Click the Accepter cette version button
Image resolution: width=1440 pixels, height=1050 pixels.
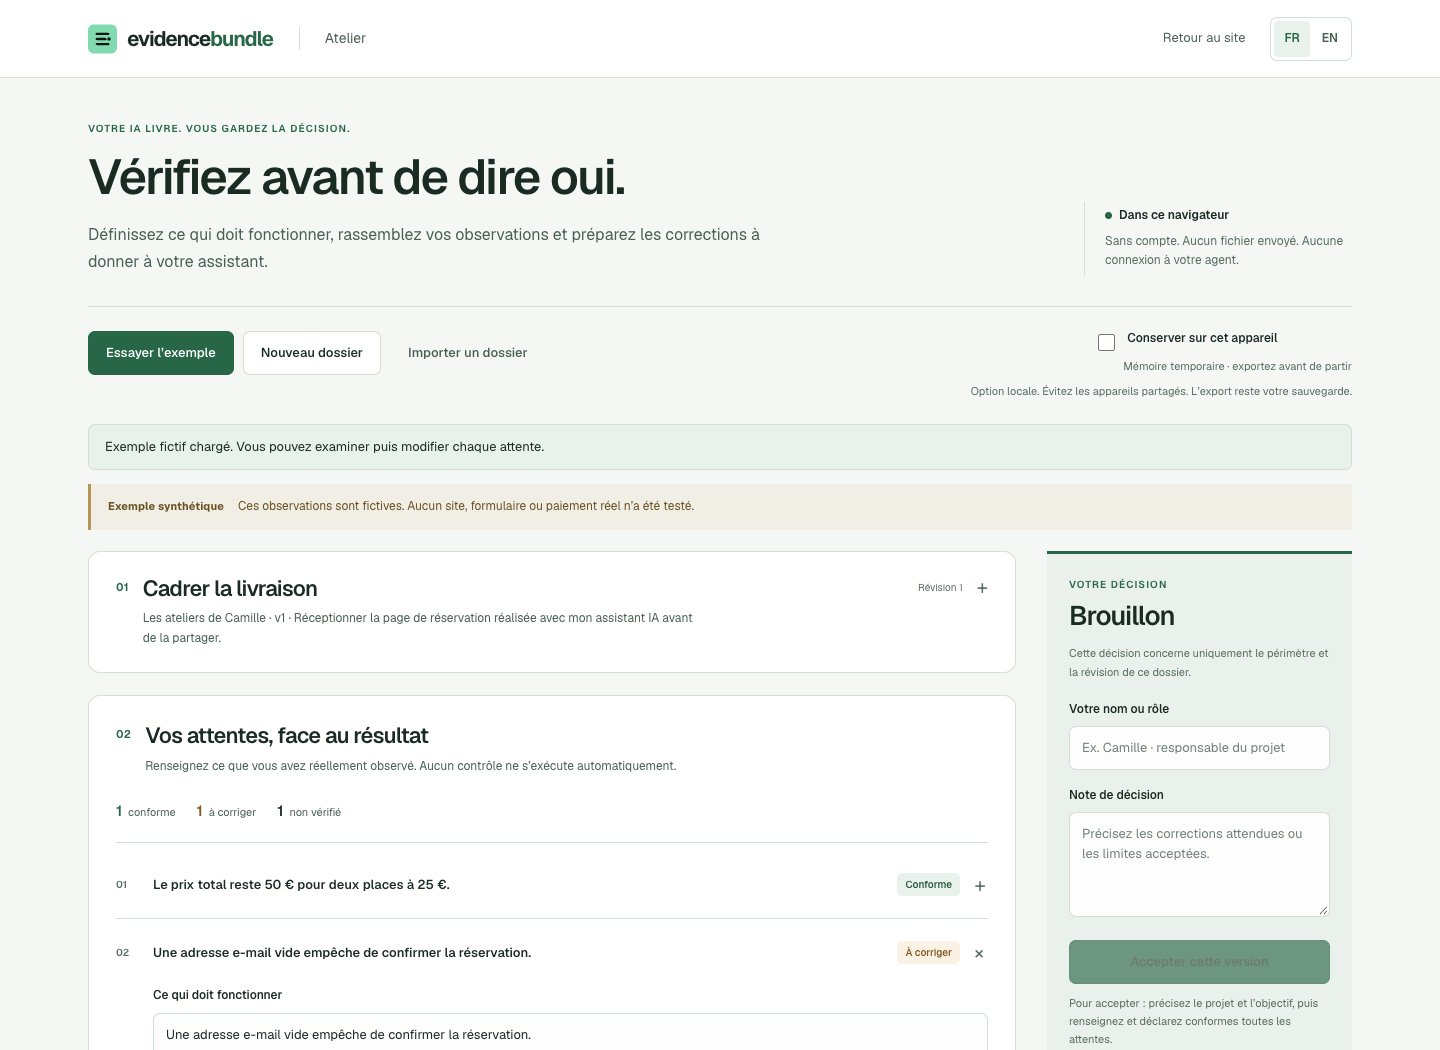pyautogui.click(x=1199, y=962)
